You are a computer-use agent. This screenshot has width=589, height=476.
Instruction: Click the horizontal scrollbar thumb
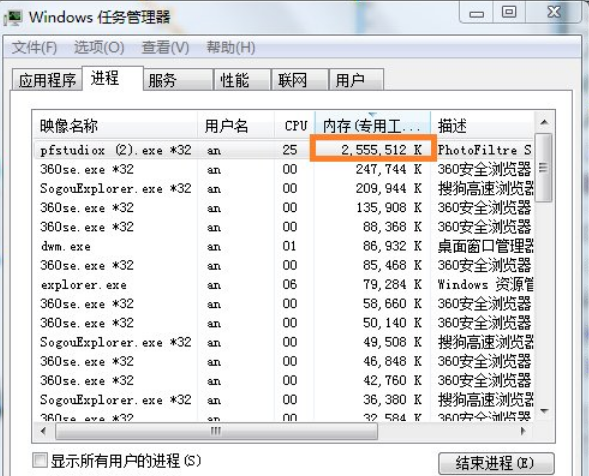coord(216,431)
